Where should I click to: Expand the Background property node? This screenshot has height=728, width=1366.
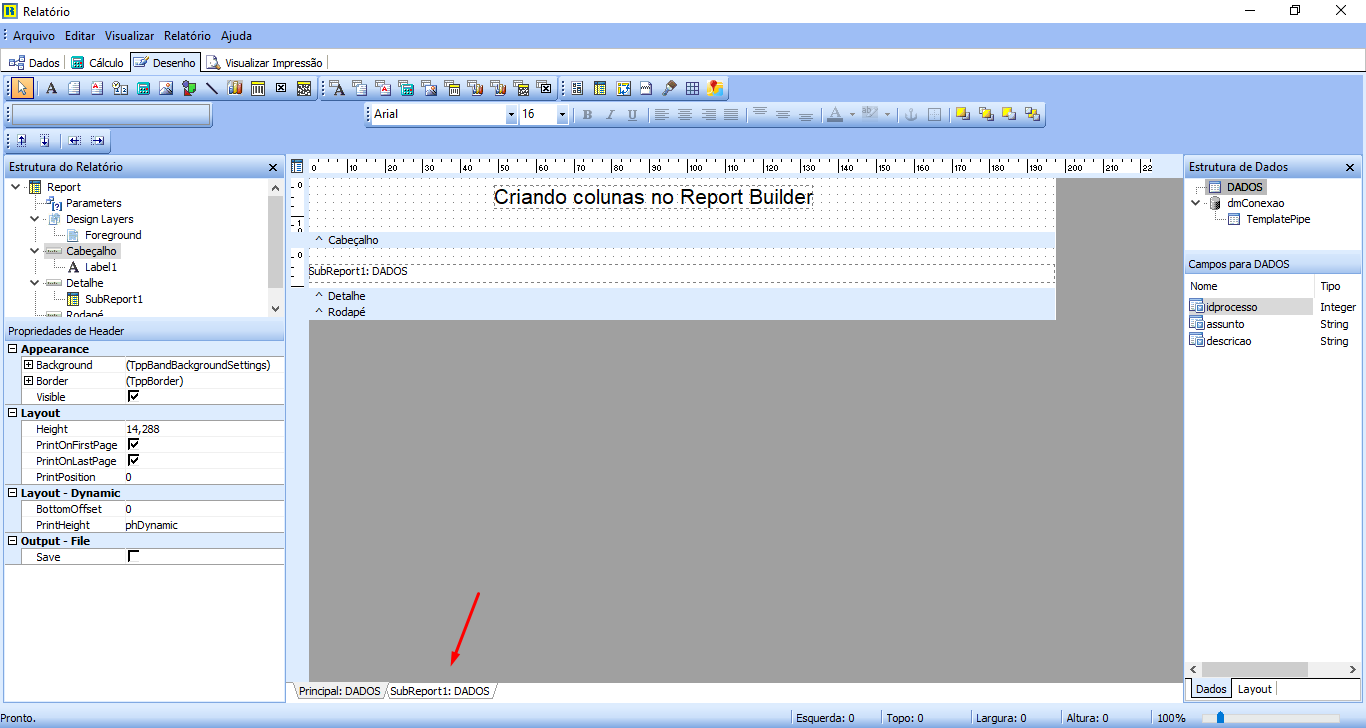(29, 365)
